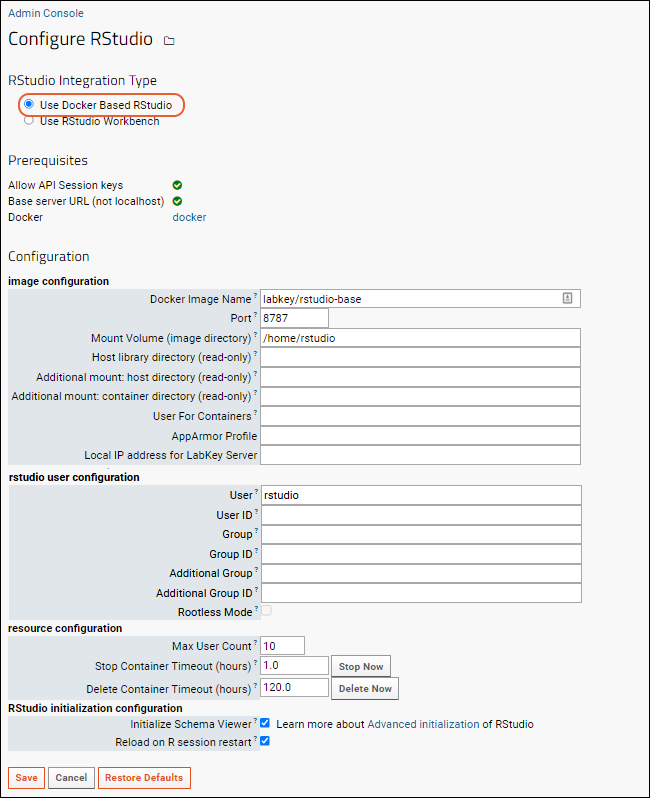Open the Advanced initialization link
650x798 pixels.
point(423,724)
